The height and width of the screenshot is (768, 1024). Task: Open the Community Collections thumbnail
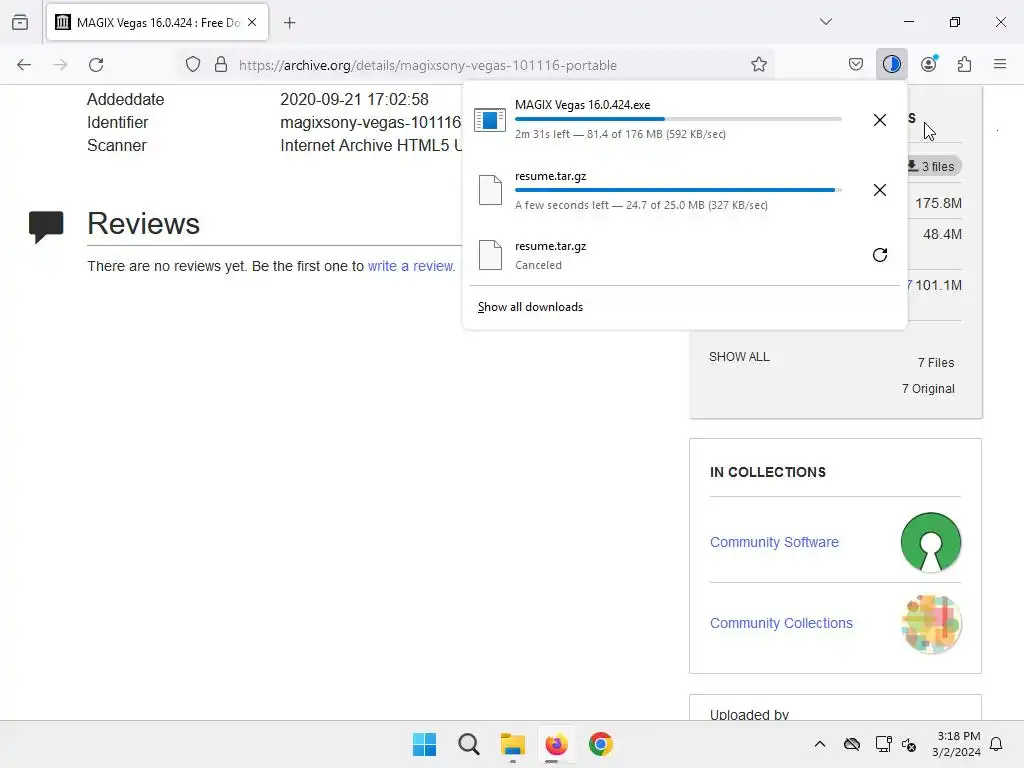931,623
